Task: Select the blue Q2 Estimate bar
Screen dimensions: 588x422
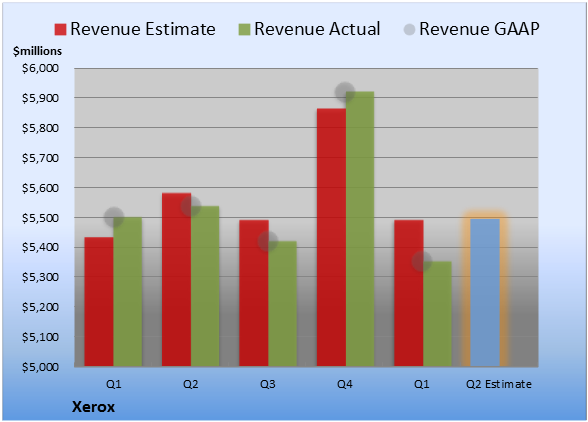Action: coord(485,293)
